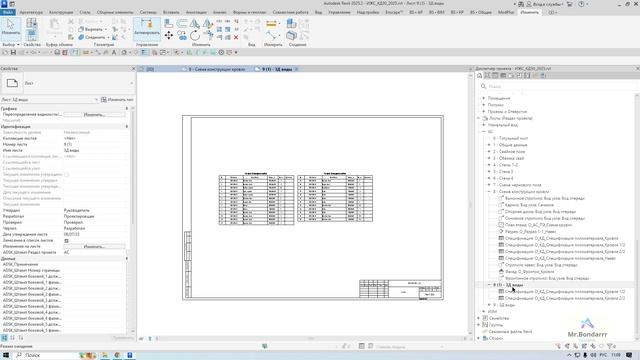Open the Выбор panel dropdown arrow
Screen dimensions: 640x360
[x=18, y=45]
